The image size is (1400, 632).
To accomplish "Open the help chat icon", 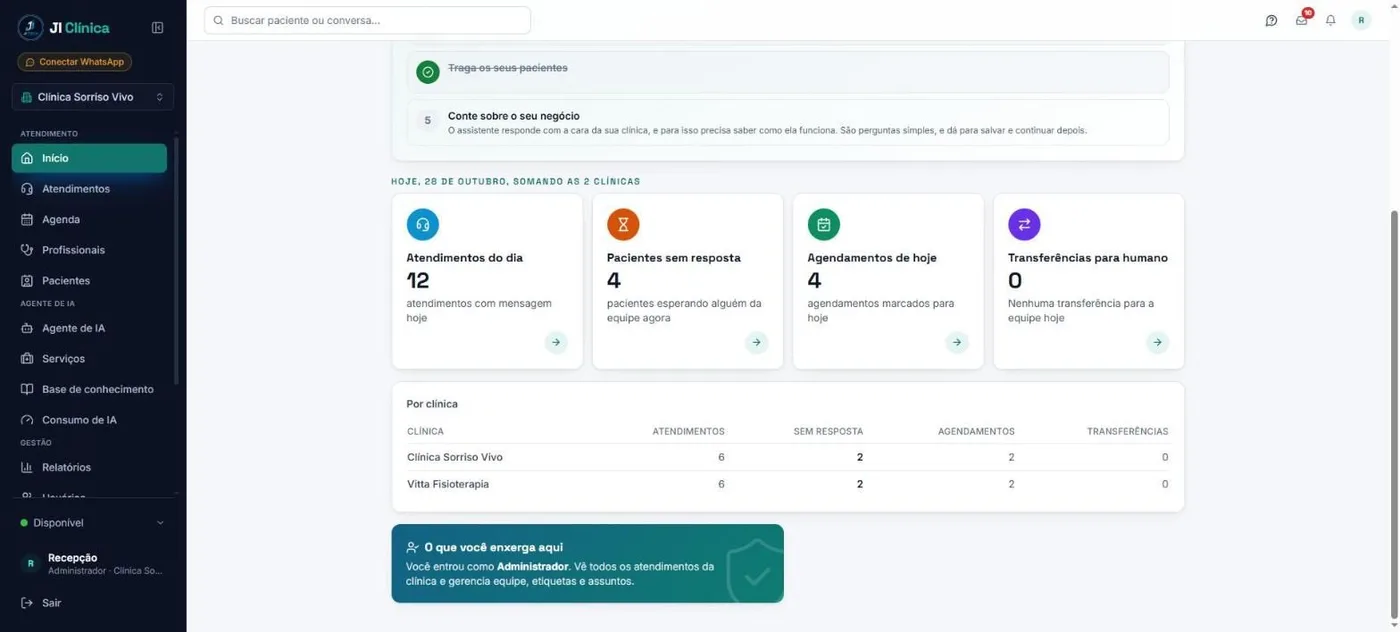I will point(1271,20).
